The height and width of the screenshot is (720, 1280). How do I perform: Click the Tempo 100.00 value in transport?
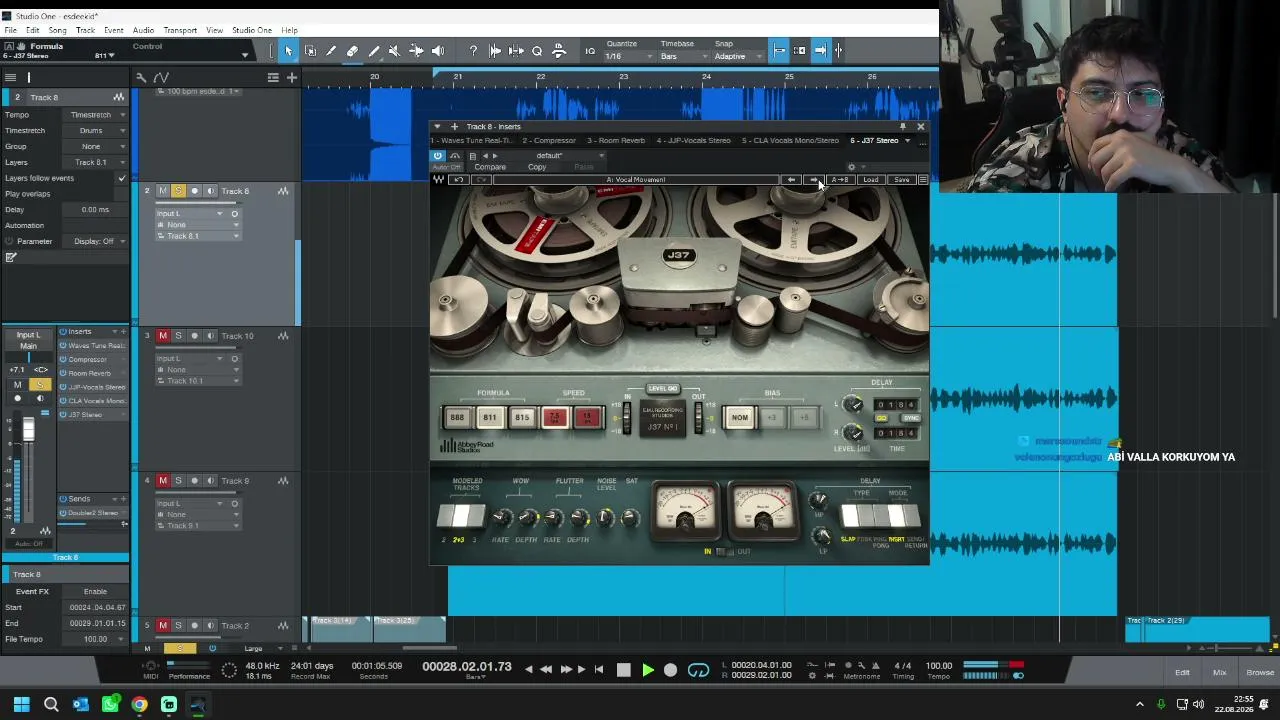pos(939,666)
